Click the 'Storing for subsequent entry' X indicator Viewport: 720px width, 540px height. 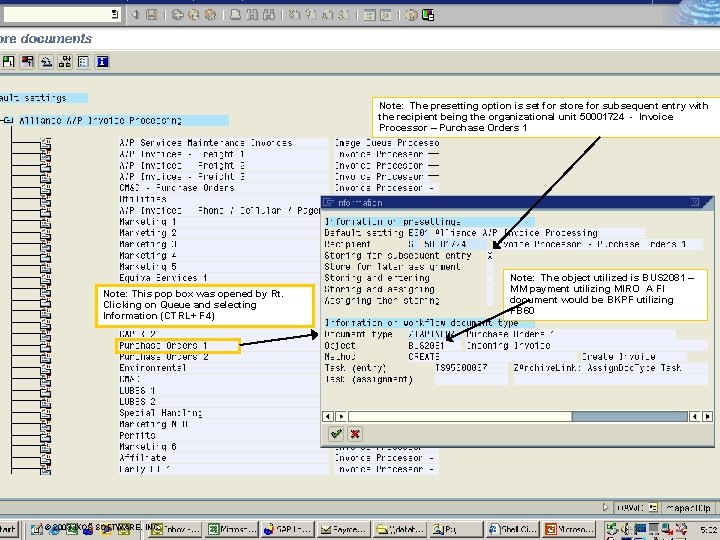tap(490, 256)
